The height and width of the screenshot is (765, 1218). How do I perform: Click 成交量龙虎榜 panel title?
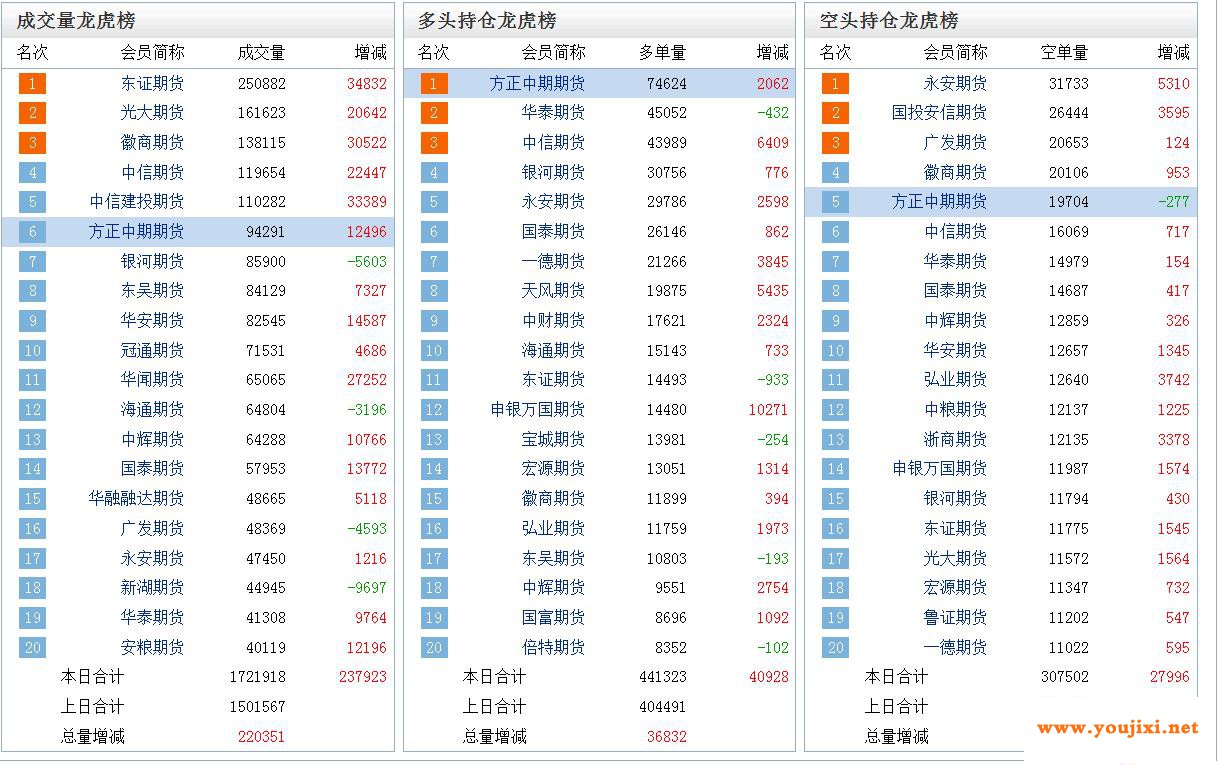(76, 21)
